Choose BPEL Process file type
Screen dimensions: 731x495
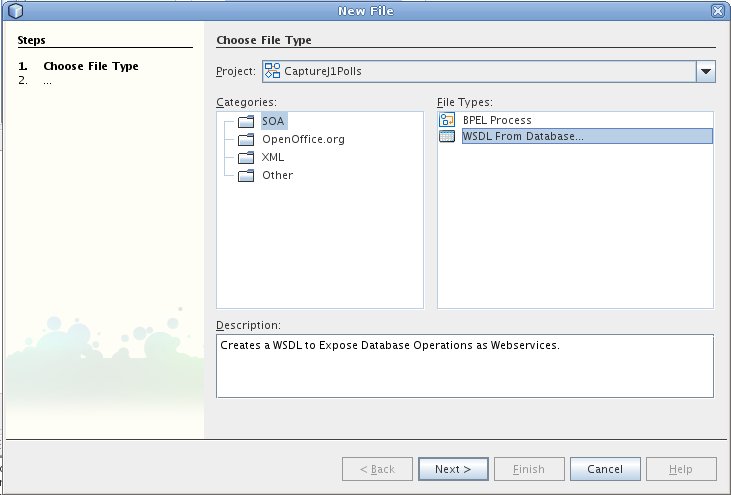pyautogui.click(x=497, y=120)
